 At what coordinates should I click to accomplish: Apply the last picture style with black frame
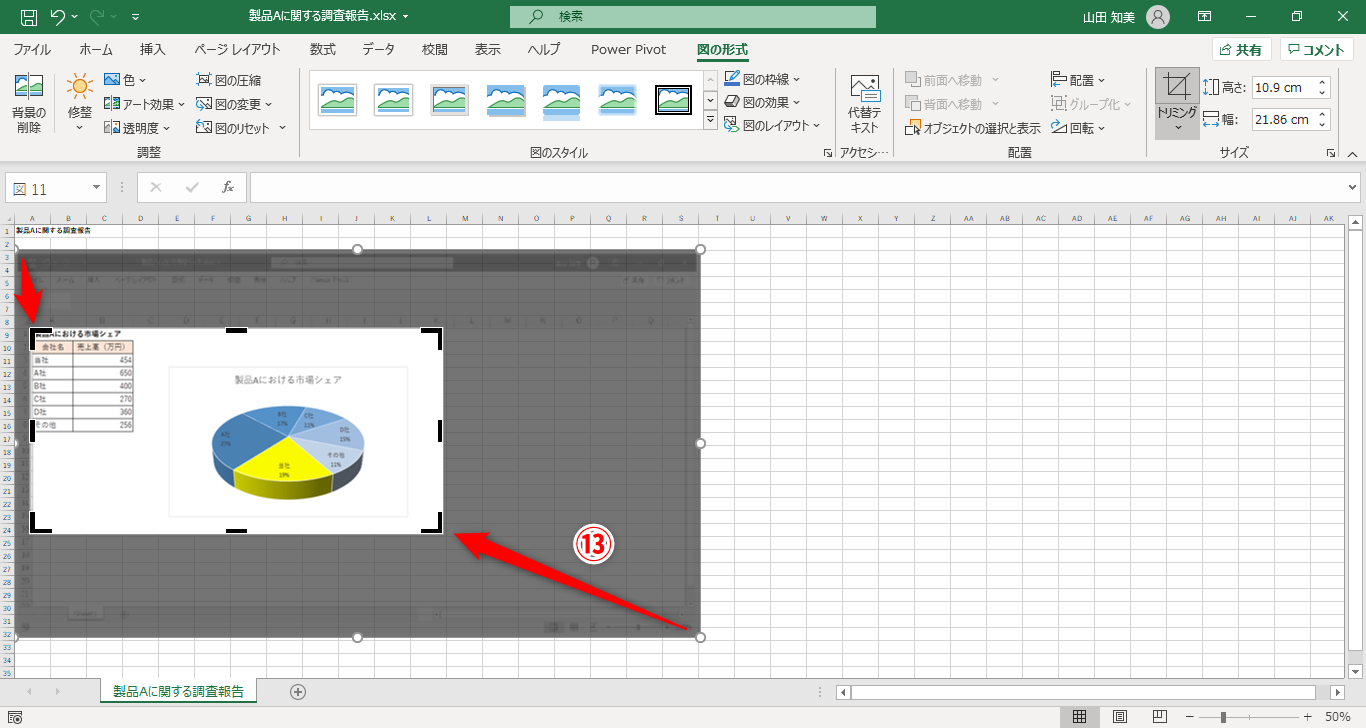pyautogui.click(x=674, y=99)
